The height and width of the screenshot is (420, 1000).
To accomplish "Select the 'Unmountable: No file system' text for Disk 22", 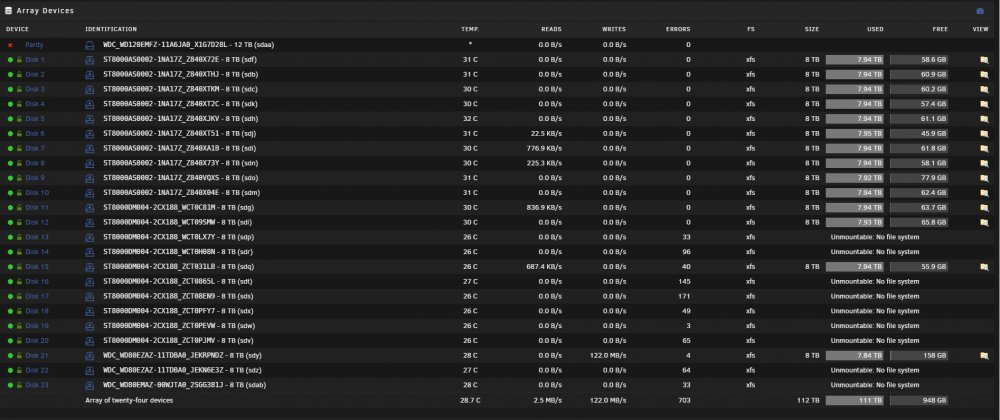I will tap(875, 370).
